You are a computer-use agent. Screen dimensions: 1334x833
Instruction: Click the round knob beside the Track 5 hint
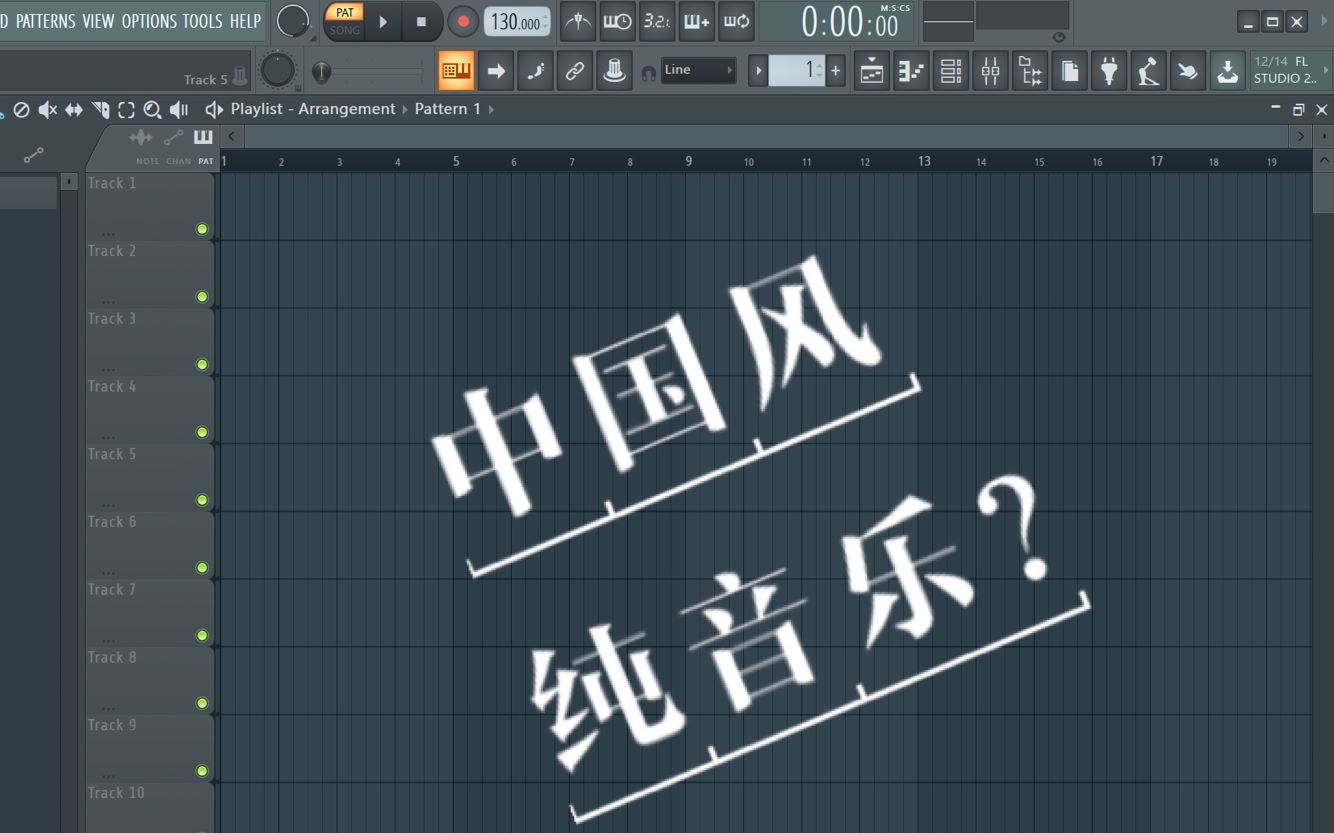(277, 70)
